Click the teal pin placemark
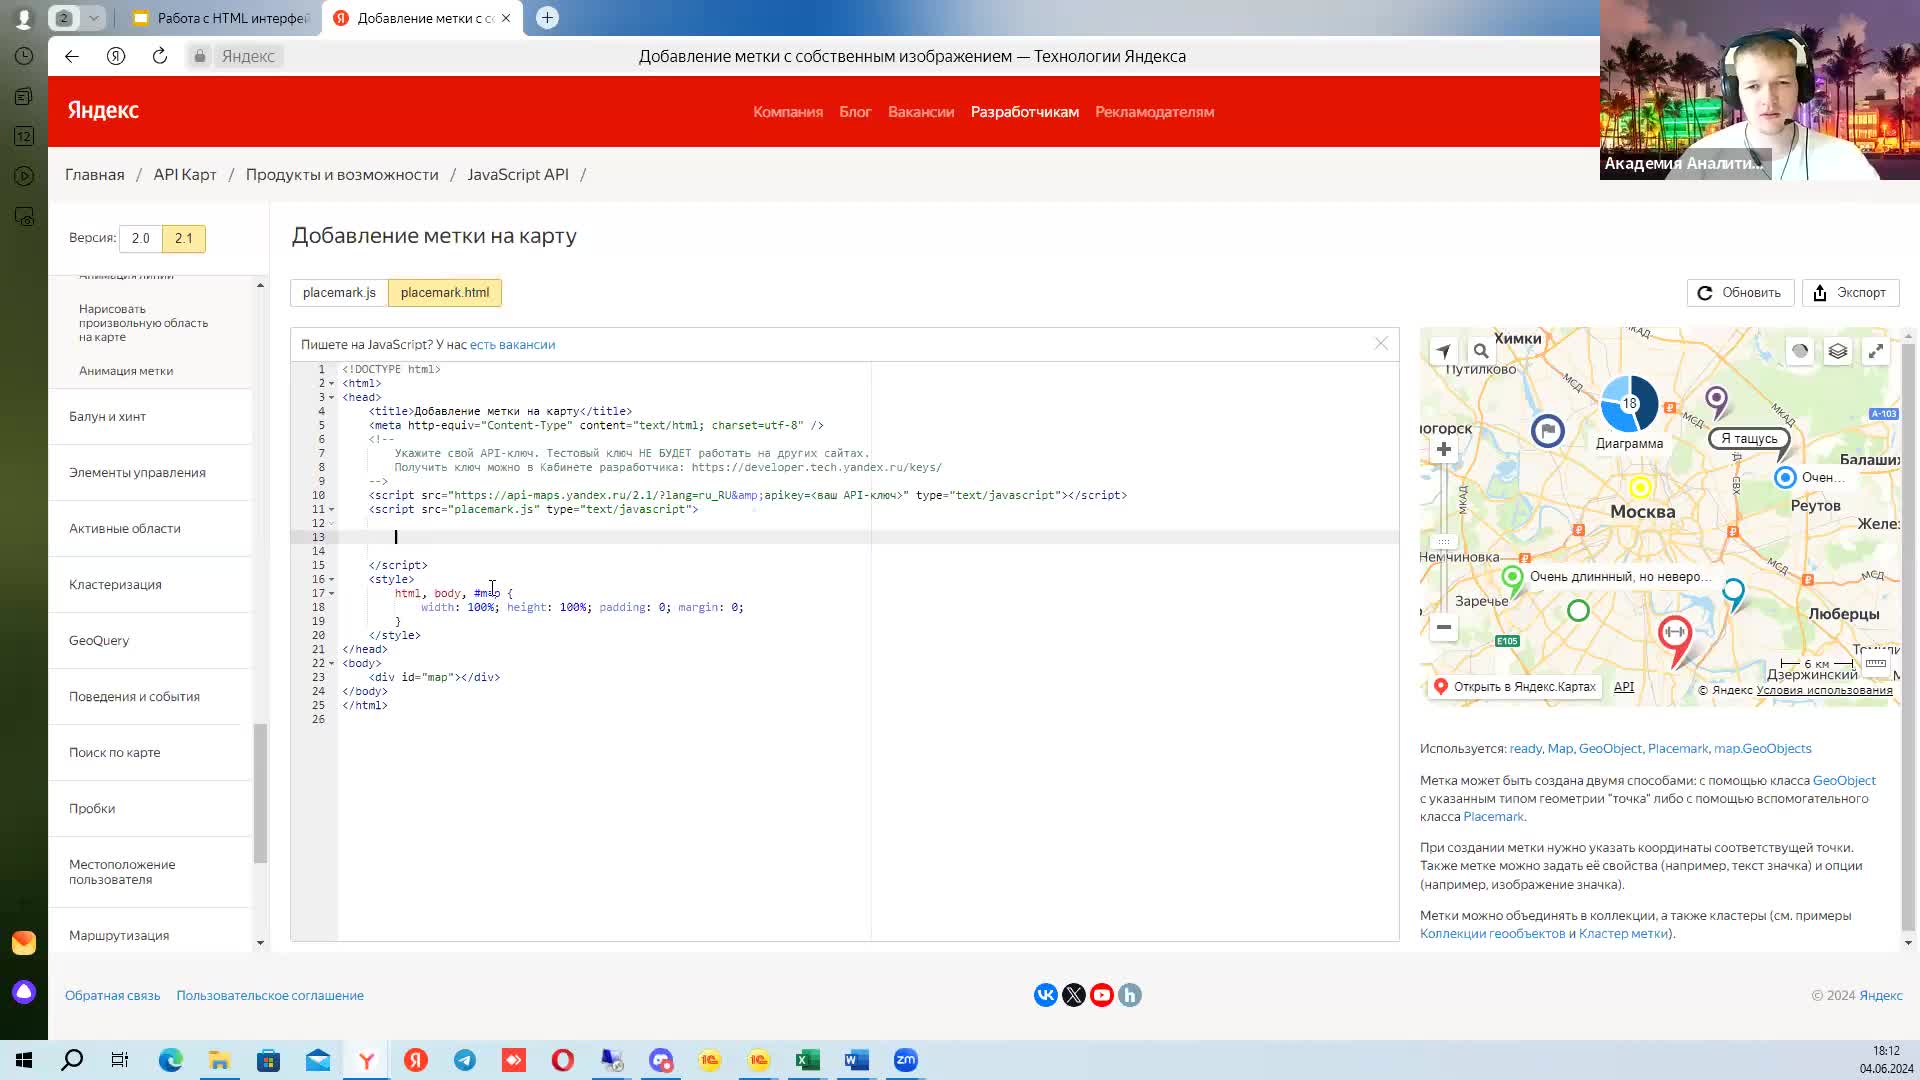Viewport: 1920px width, 1080px height. (x=1733, y=593)
